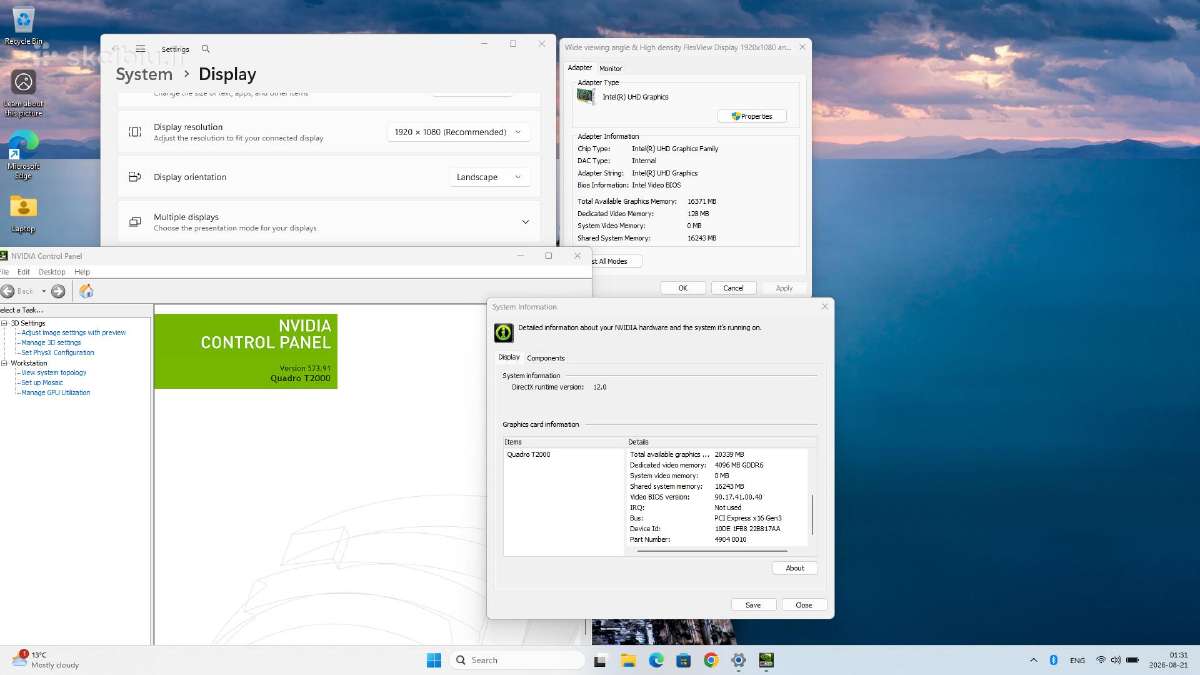Launch the Microsoft Edge desktop shortcut
Image resolution: width=1200 pixels, height=675 pixels.
click(23, 154)
